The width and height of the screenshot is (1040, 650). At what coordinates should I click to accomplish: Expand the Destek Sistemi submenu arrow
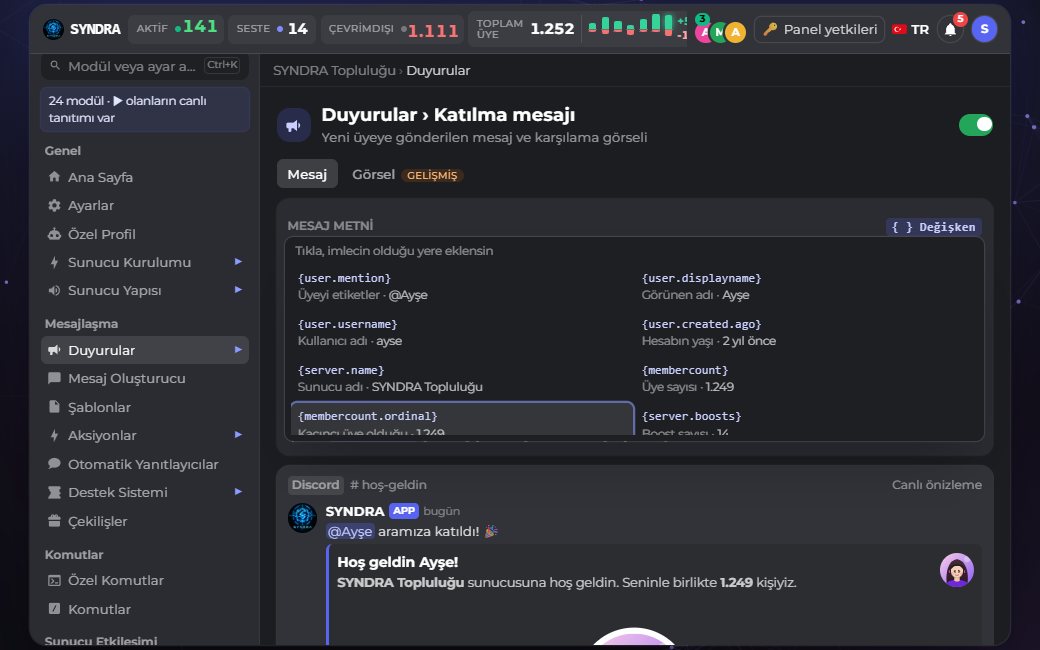tap(238, 492)
